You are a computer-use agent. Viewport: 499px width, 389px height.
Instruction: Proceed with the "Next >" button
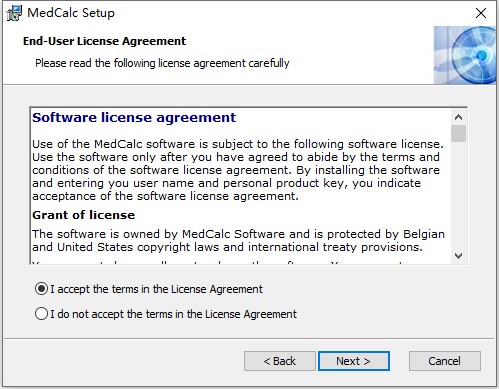[354, 361]
